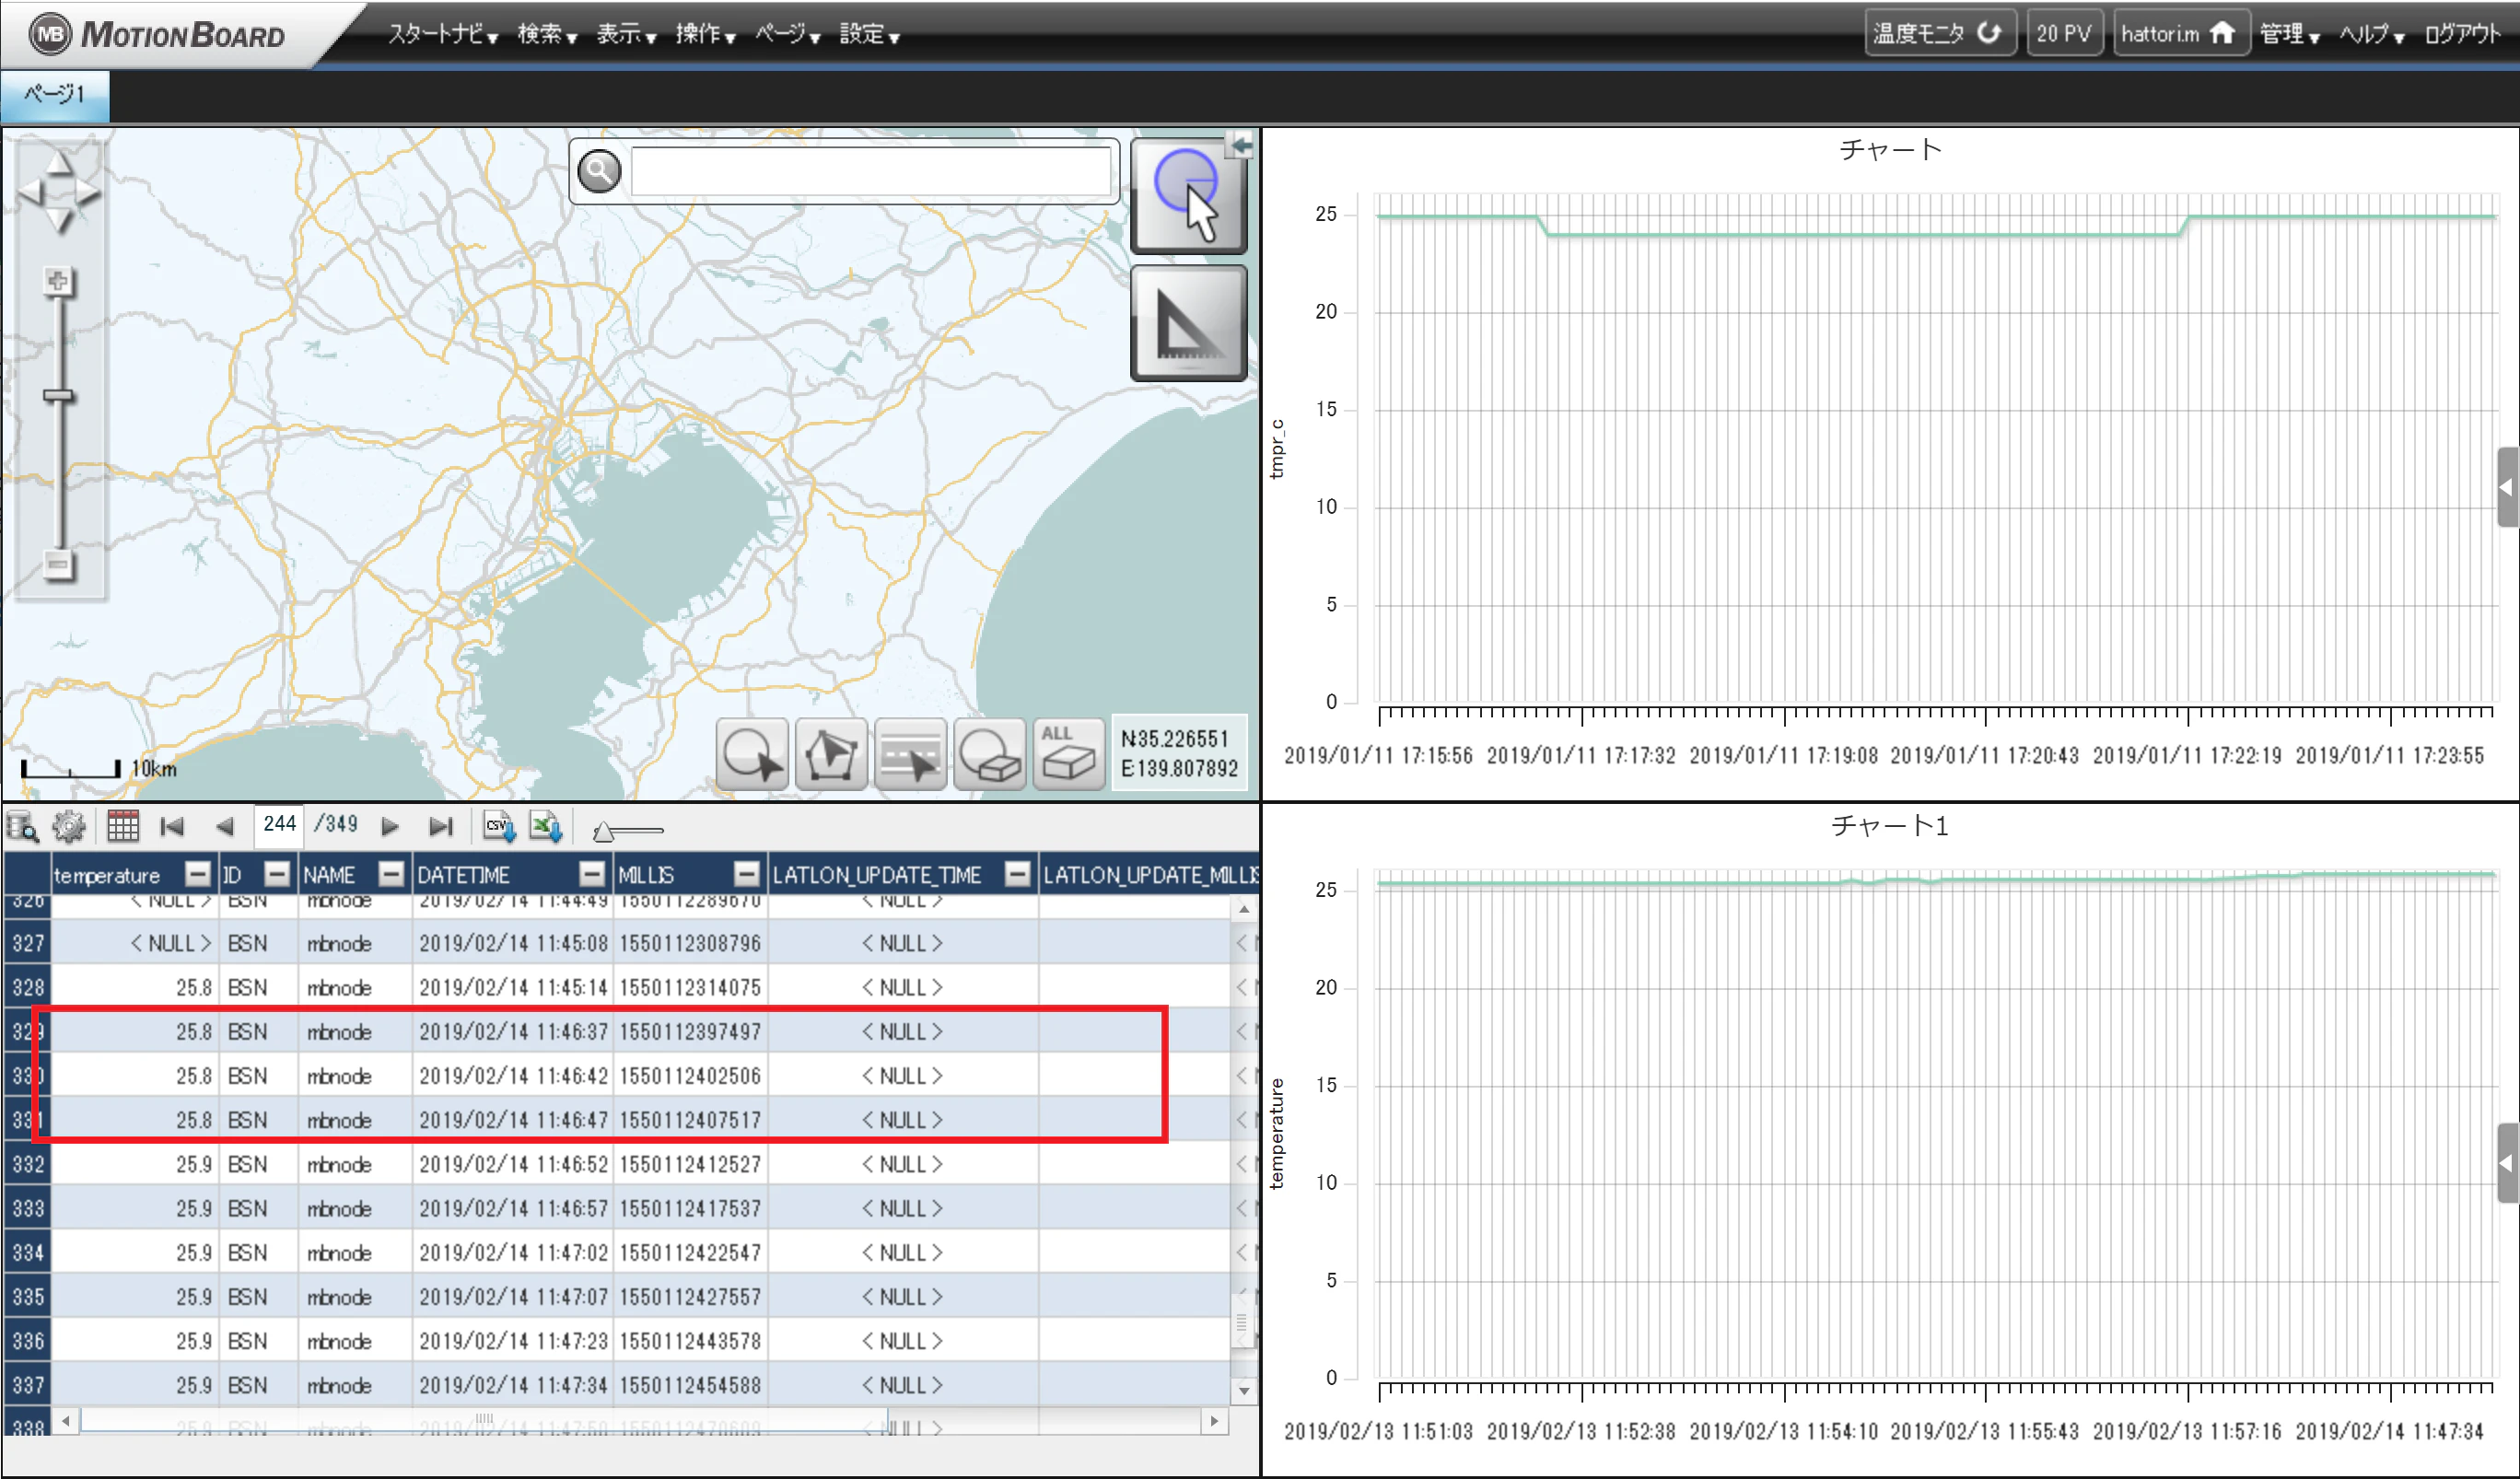Click the table grid view icon
Image resolution: width=2520 pixels, height=1479 pixels.
(123, 826)
